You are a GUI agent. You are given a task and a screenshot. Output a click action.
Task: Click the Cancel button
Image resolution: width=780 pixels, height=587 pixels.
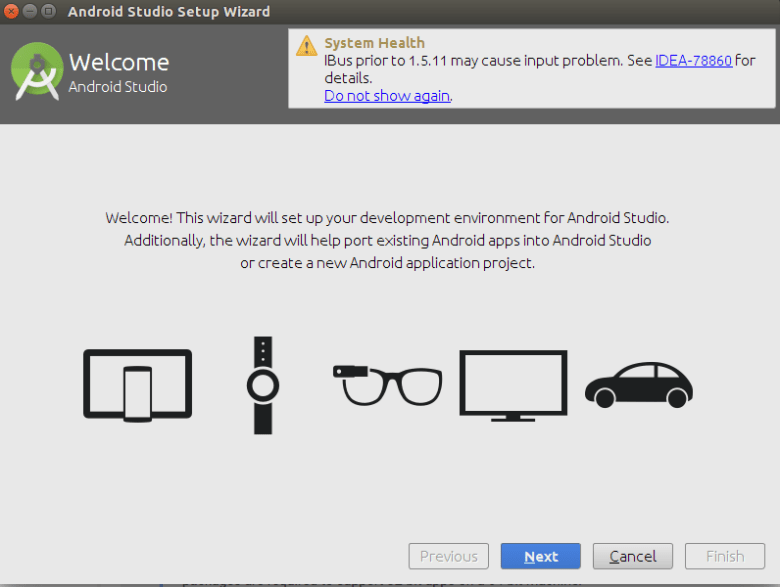point(632,556)
